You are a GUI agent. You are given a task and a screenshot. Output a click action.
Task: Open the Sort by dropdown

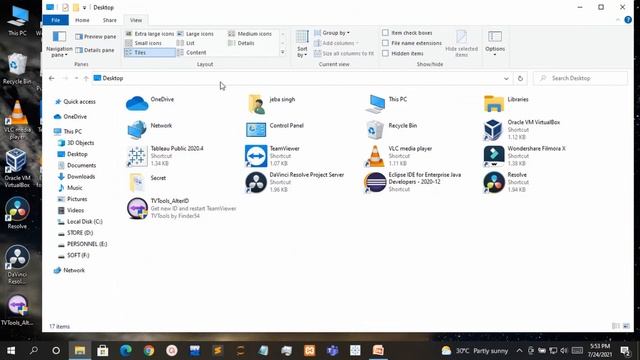[302, 44]
